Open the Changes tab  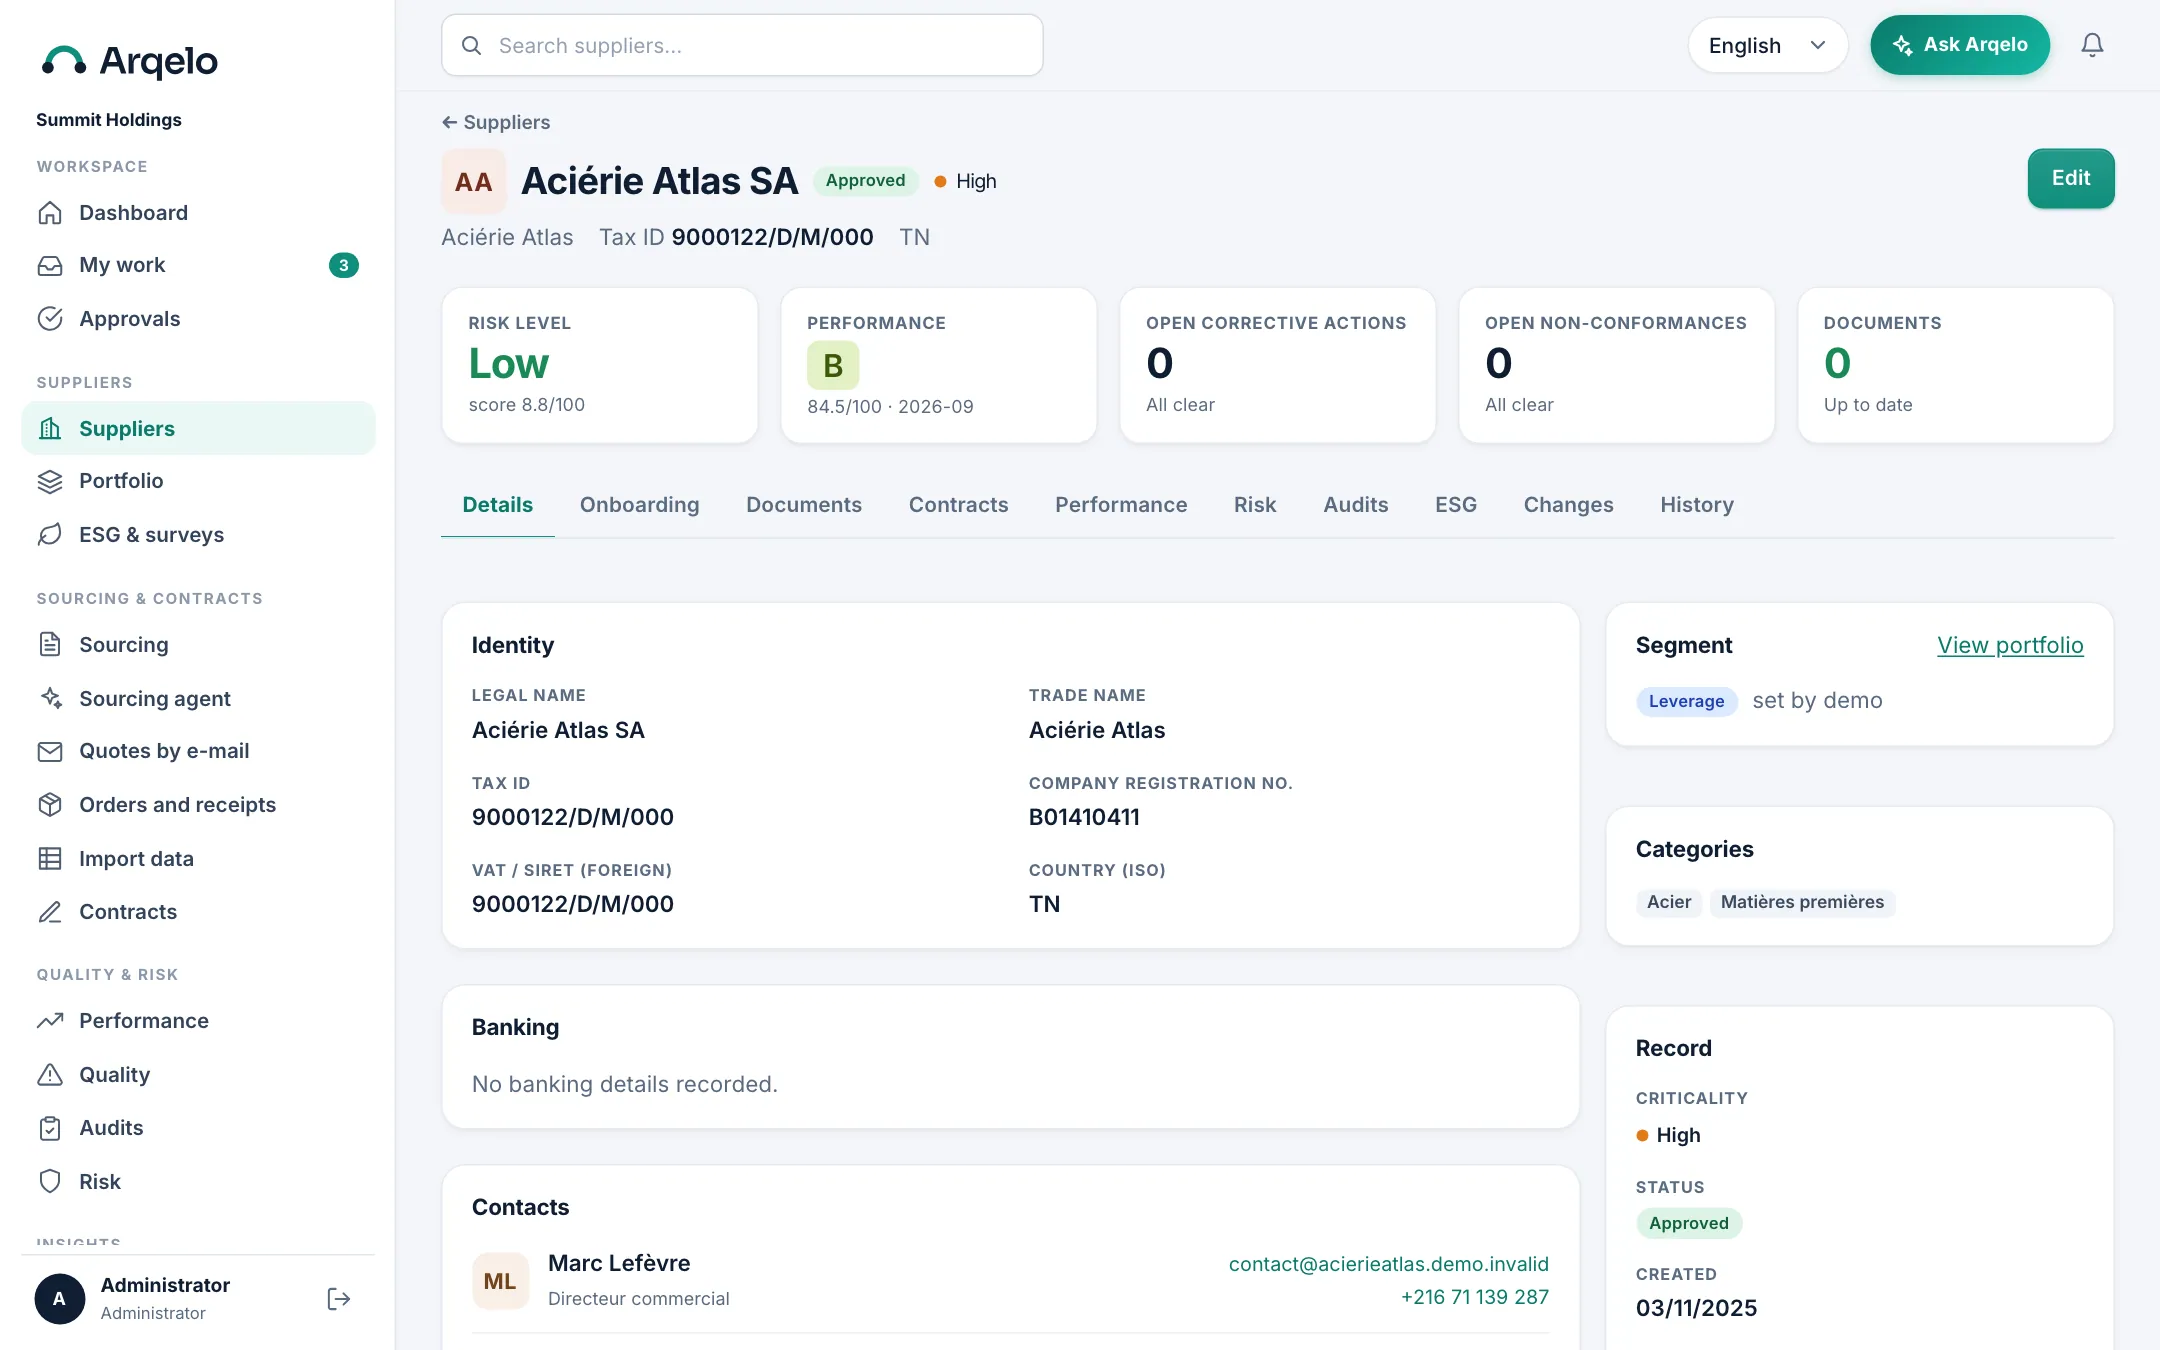coord(1568,505)
